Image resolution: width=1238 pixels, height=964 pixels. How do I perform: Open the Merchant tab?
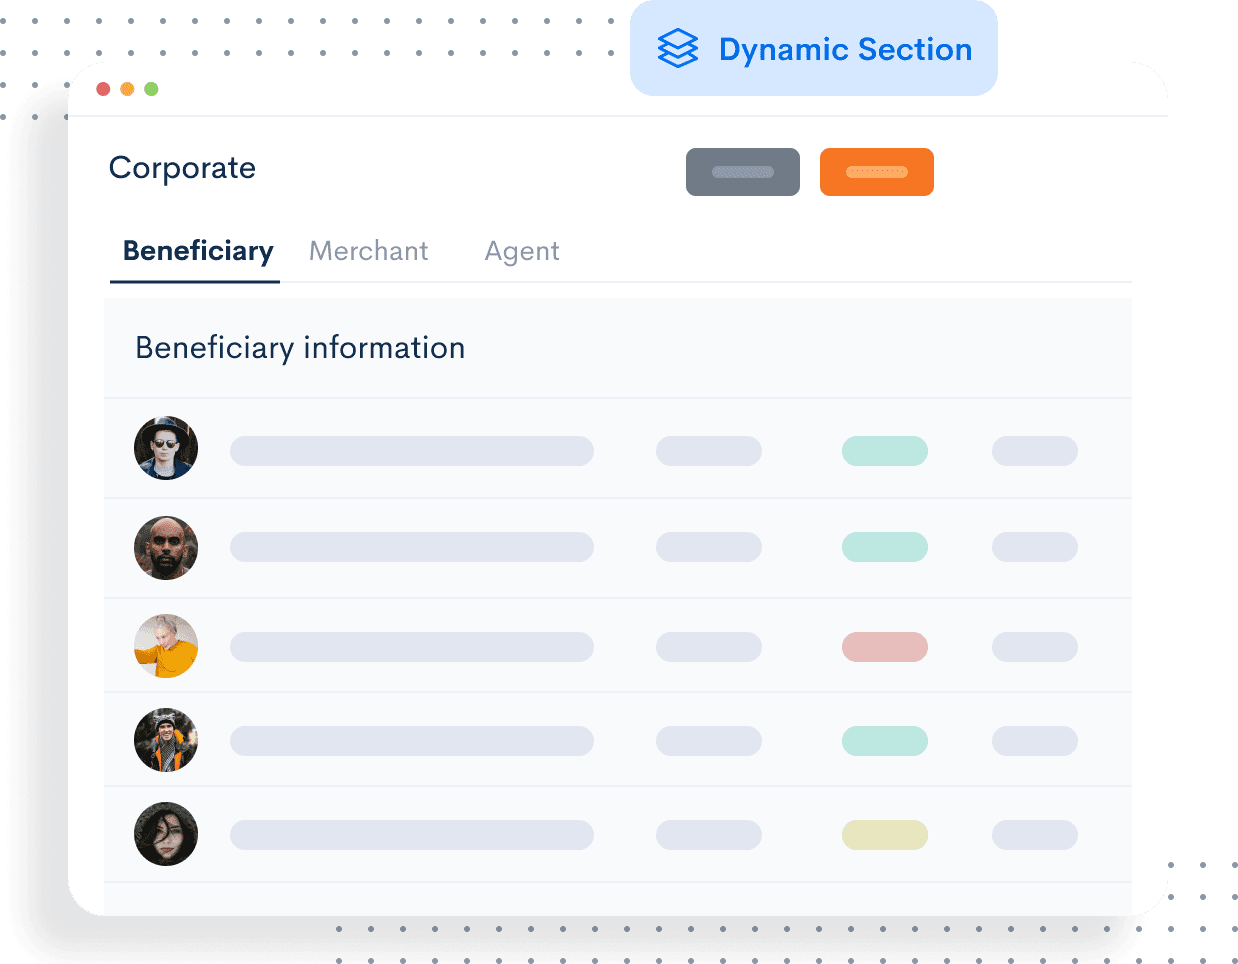(x=368, y=251)
